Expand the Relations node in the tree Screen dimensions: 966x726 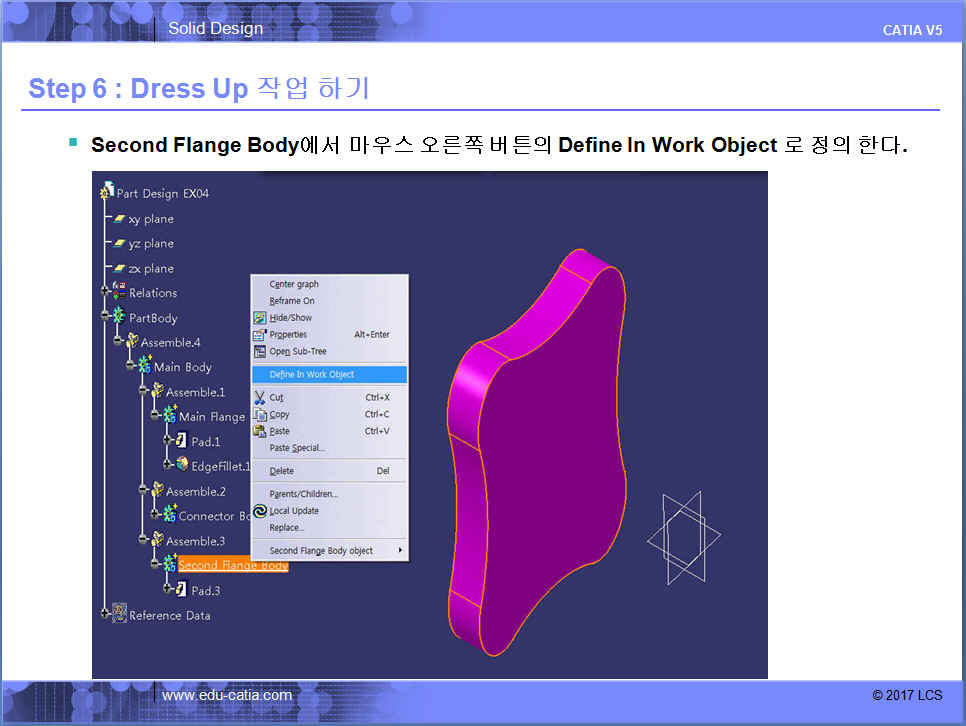click(x=105, y=293)
